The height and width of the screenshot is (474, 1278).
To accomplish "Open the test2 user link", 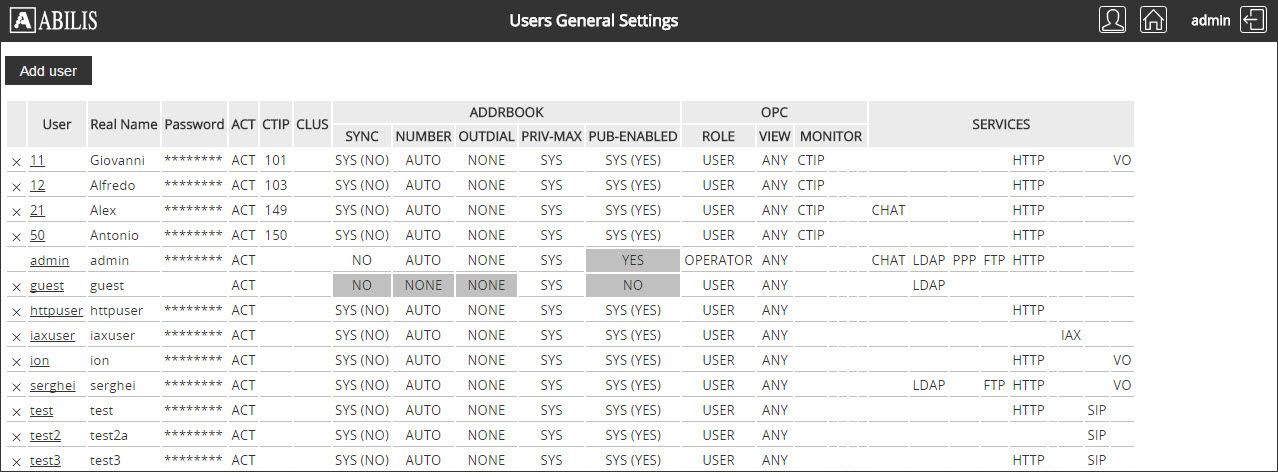I will (45, 435).
